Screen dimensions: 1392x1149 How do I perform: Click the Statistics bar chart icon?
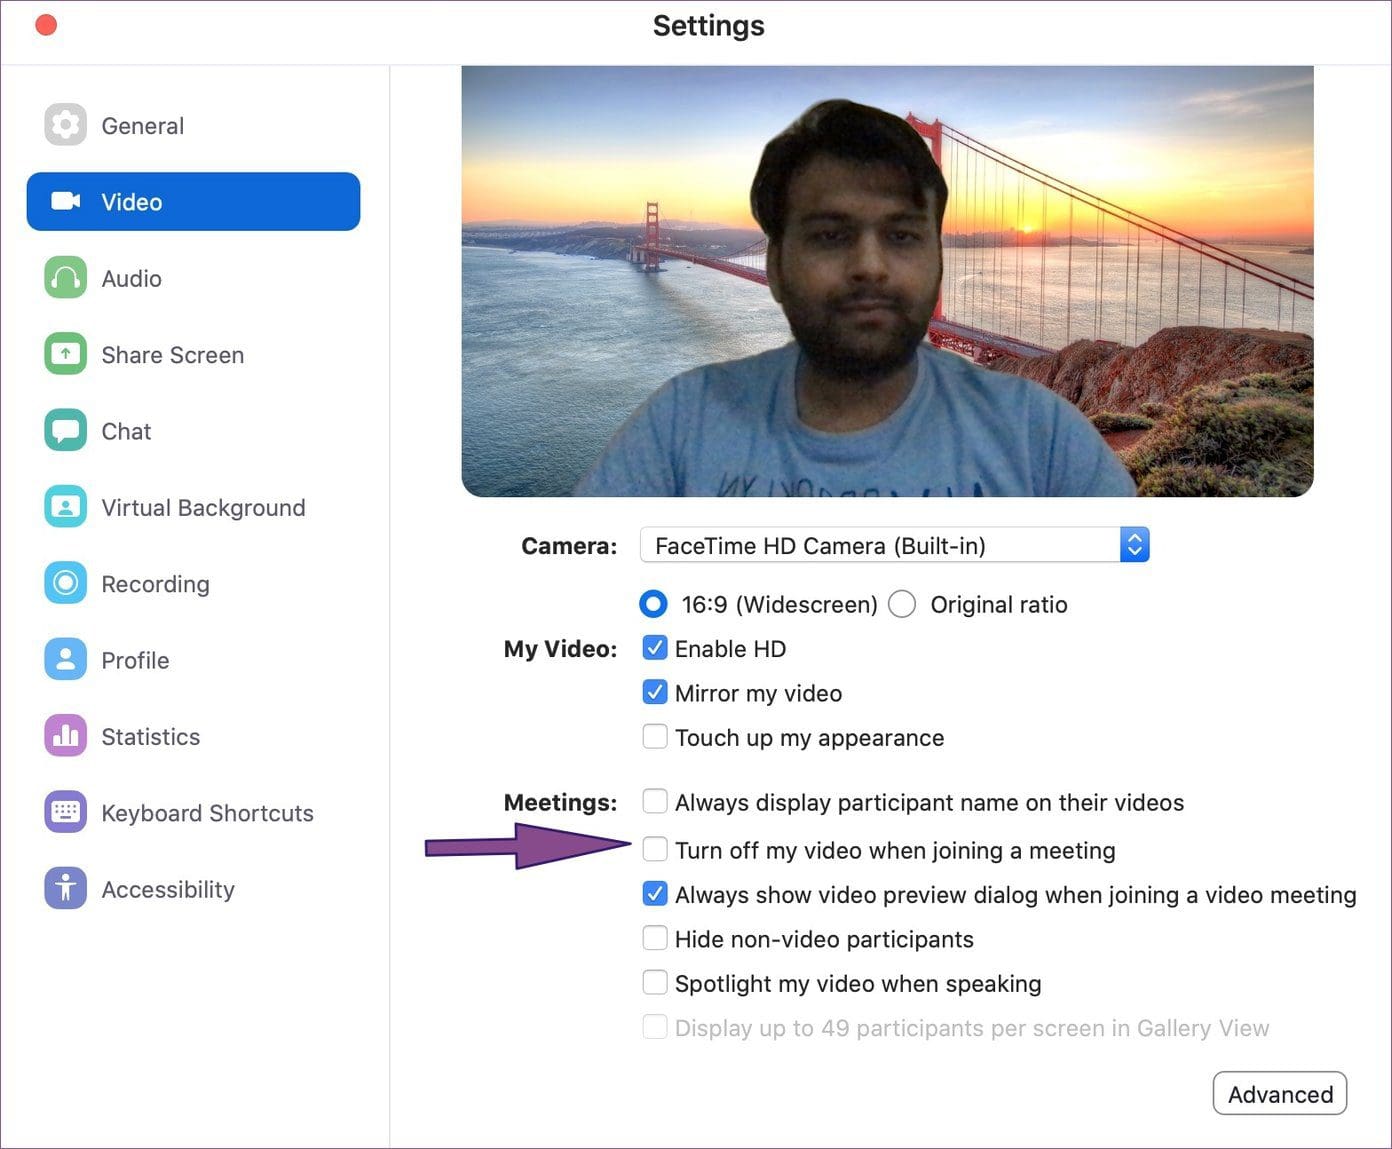65,736
